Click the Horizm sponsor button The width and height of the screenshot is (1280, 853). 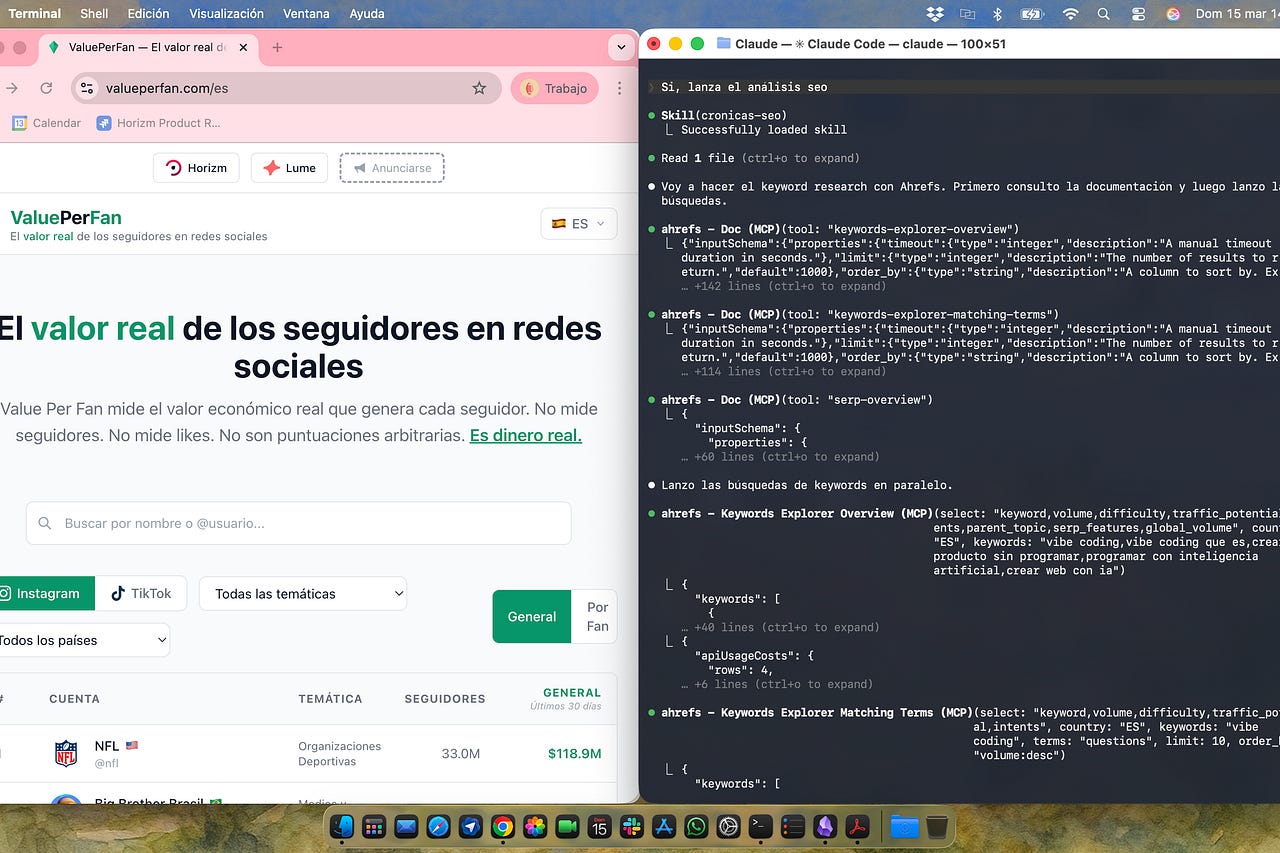196,168
